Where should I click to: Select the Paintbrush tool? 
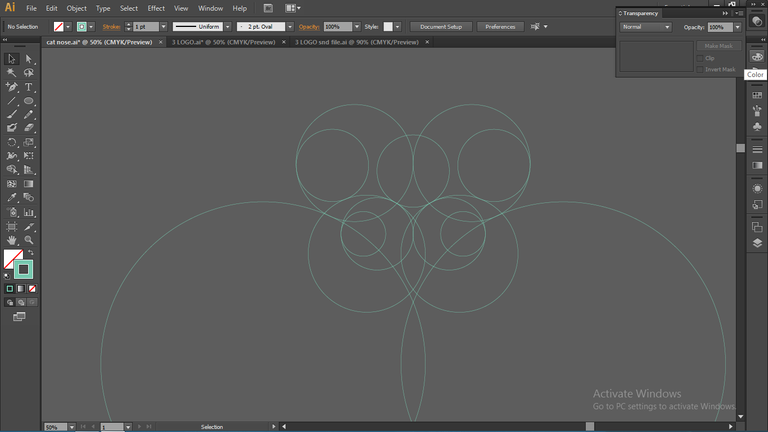[x=11, y=115]
